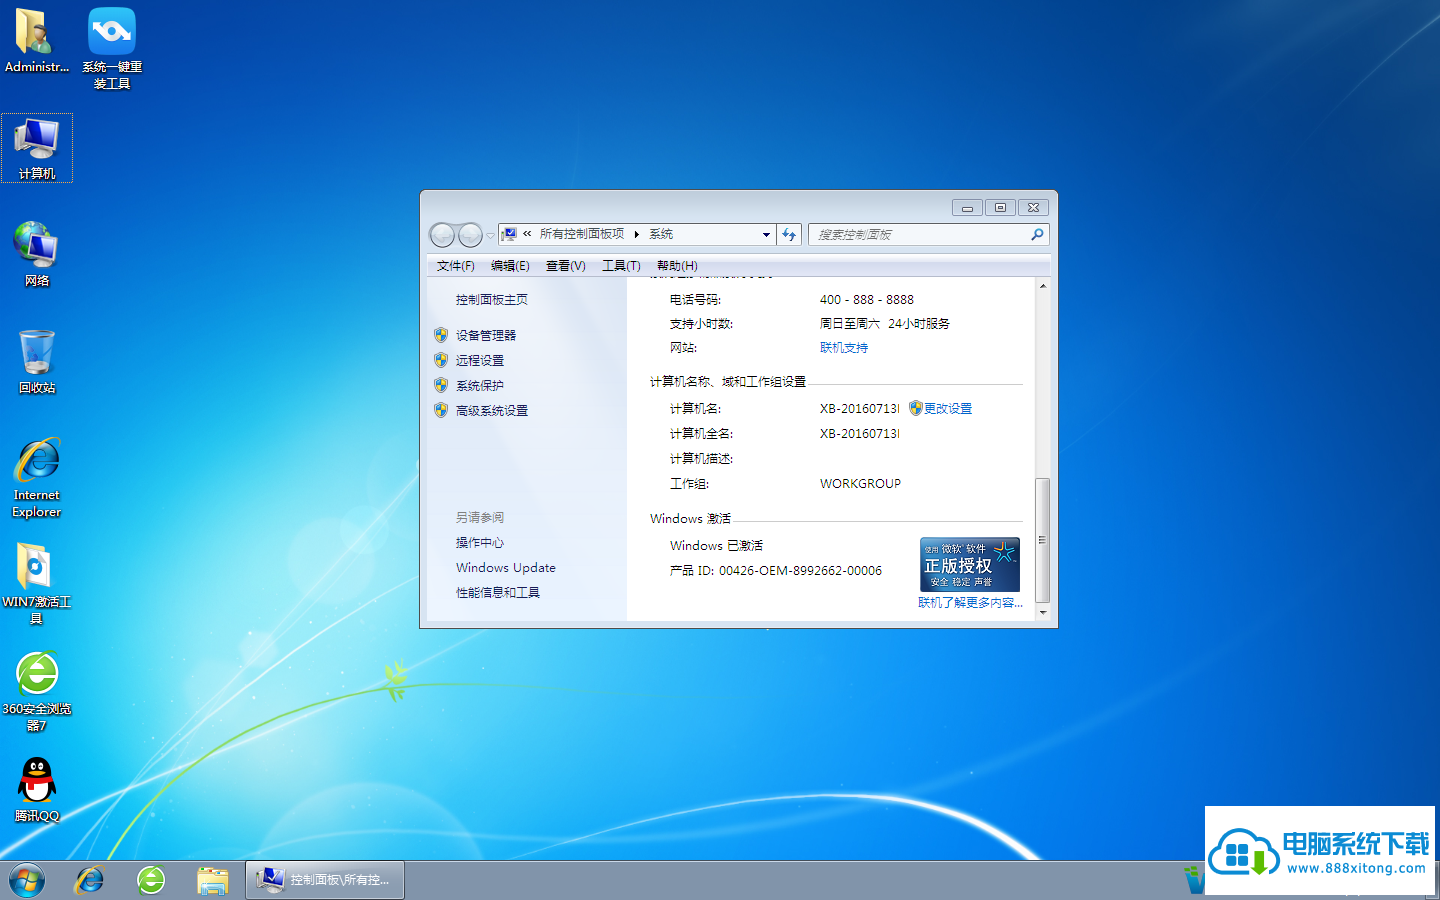Click the 正版授权 genuine software badge
The height and width of the screenshot is (900, 1440).
click(x=970, y=564)
